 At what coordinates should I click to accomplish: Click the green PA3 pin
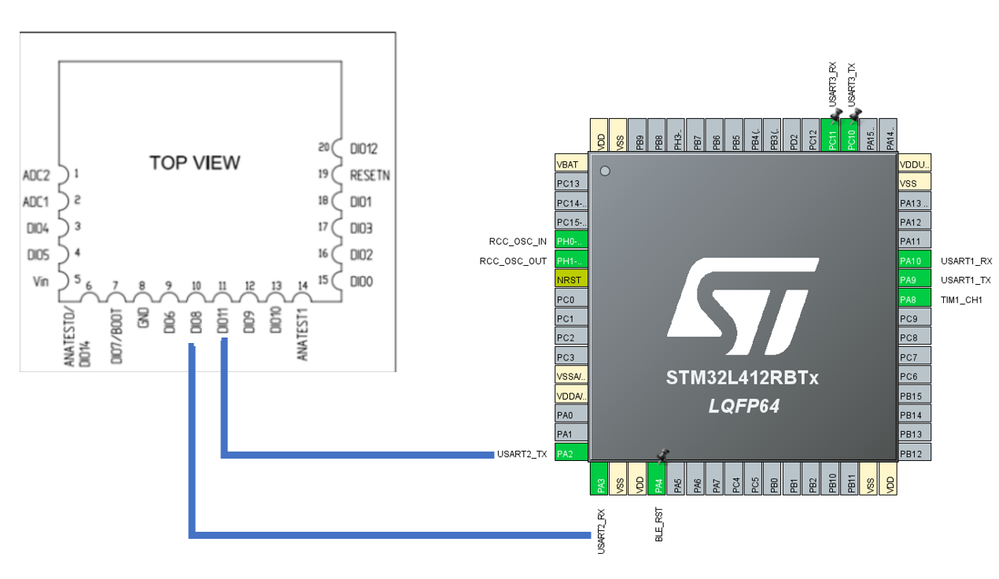[600, 478]
